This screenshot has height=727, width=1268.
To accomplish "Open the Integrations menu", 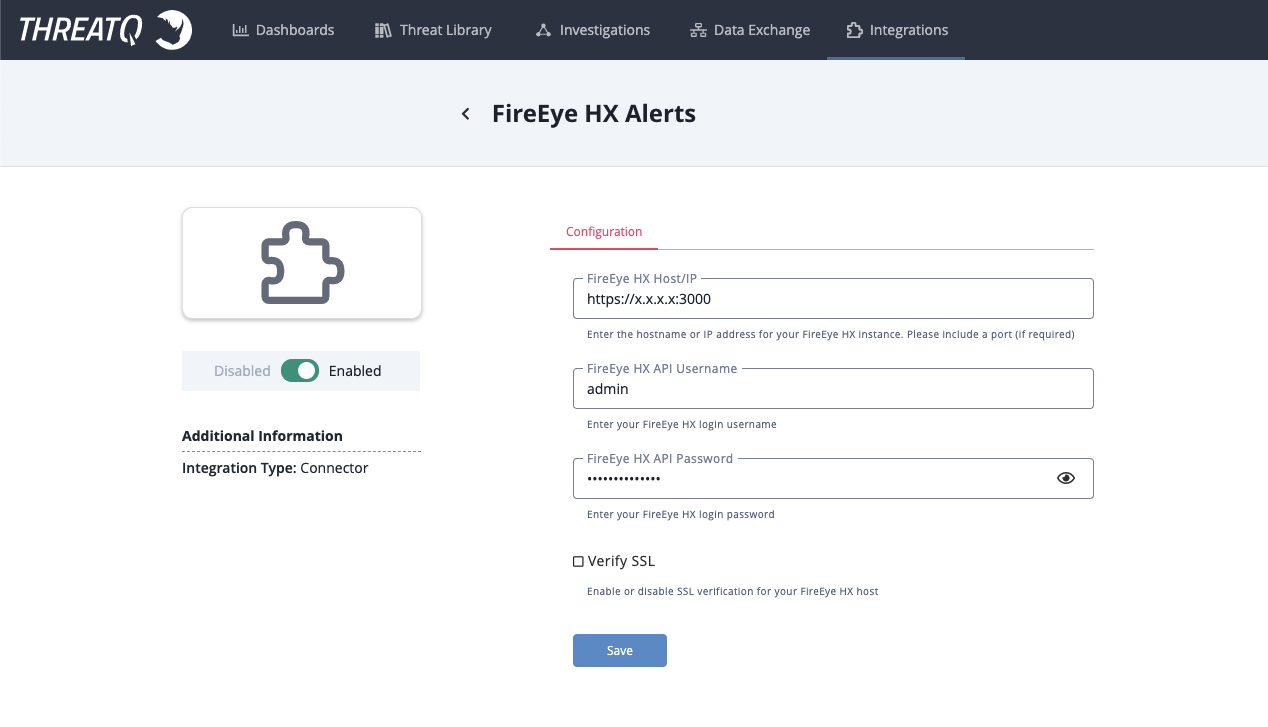I will coord(896,30).
